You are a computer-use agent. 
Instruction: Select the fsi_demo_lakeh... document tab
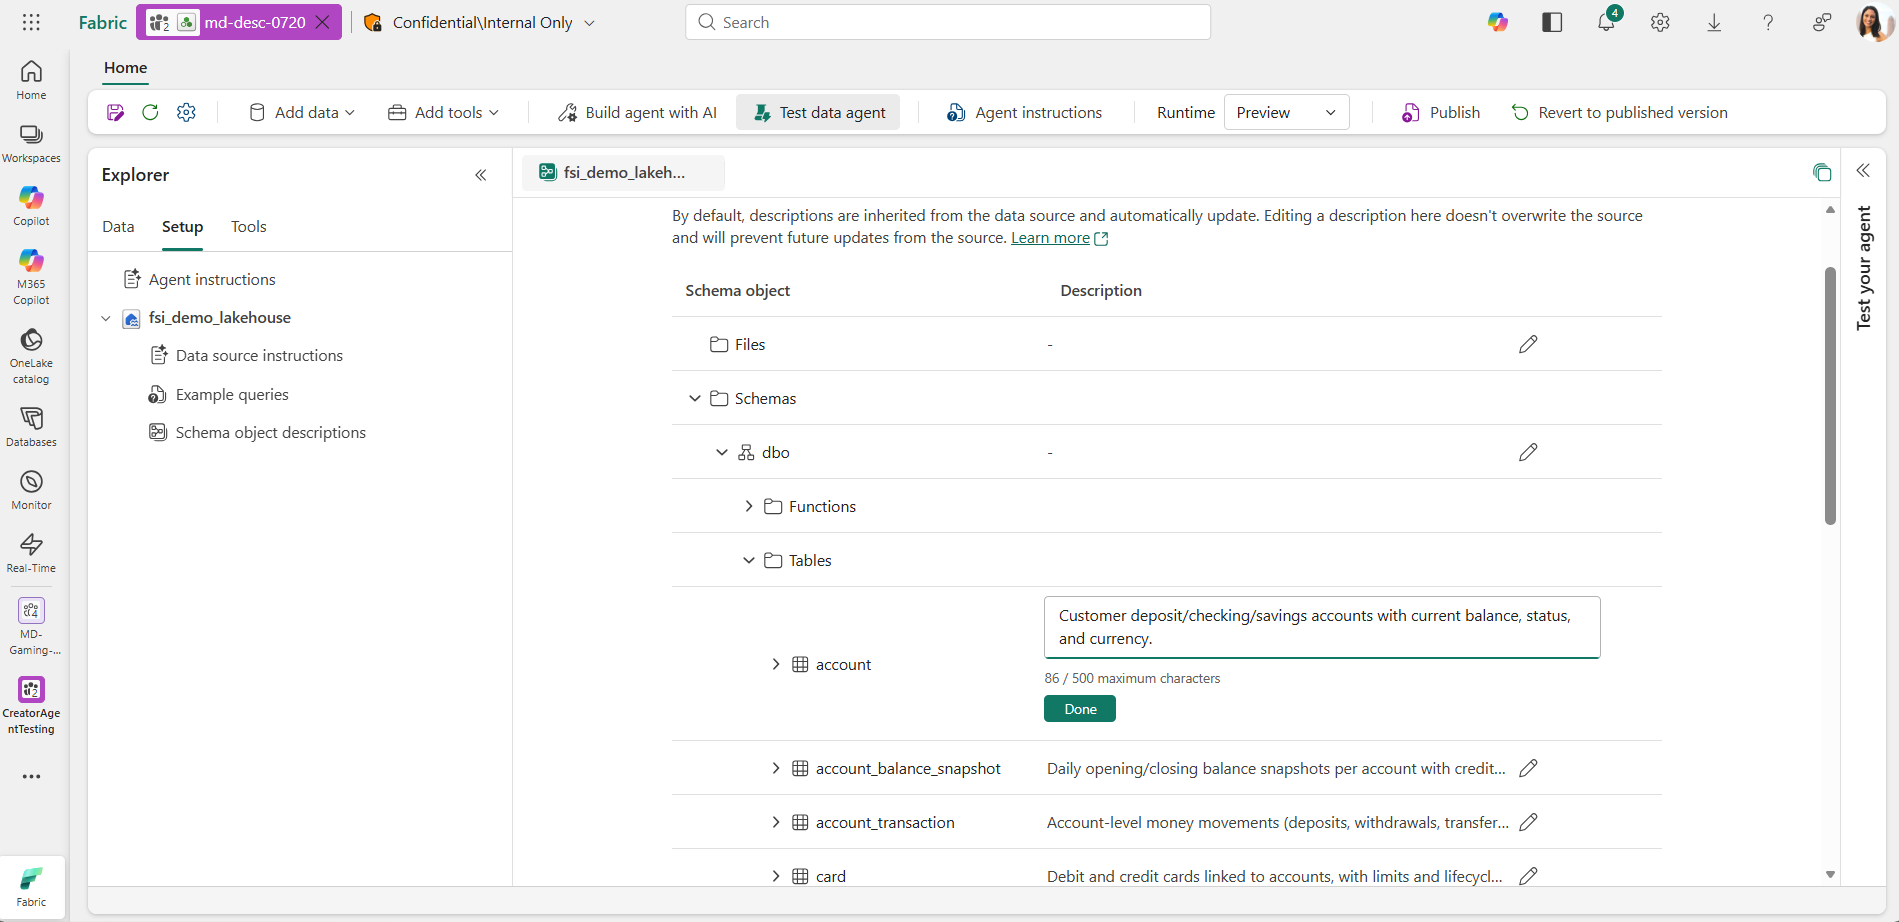pos(623,172)
